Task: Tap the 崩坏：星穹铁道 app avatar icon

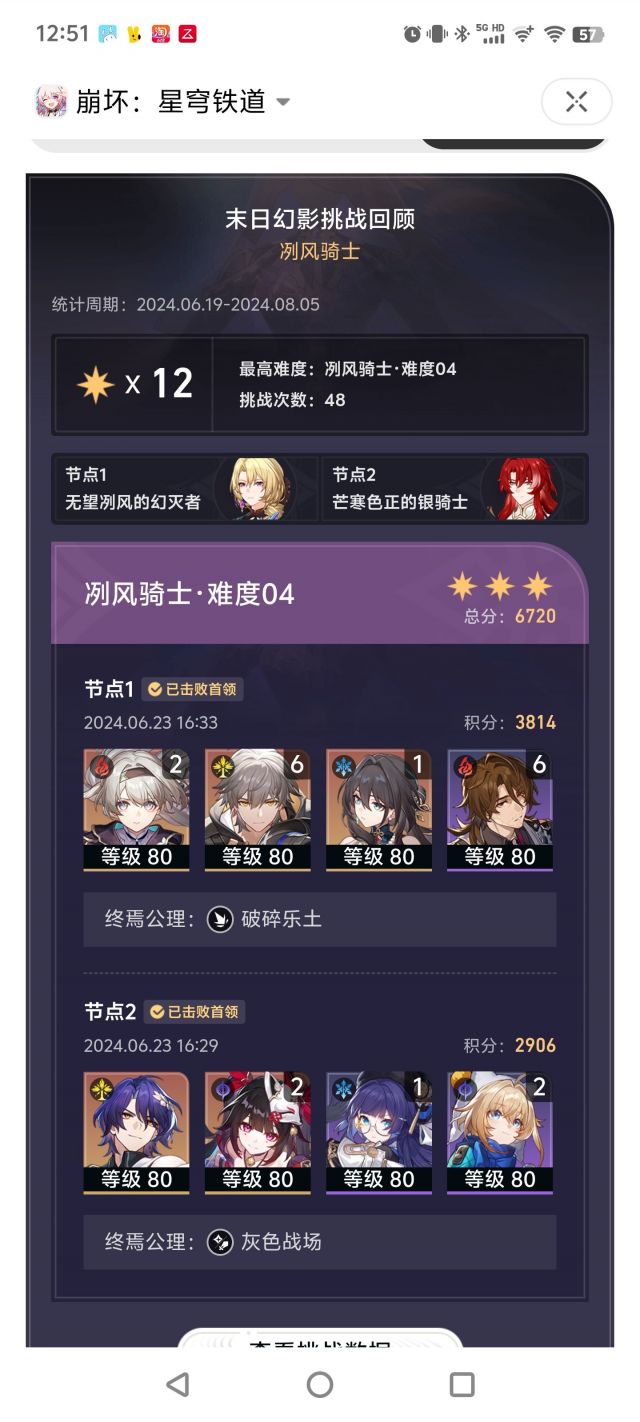Action: tap(51, 101)
